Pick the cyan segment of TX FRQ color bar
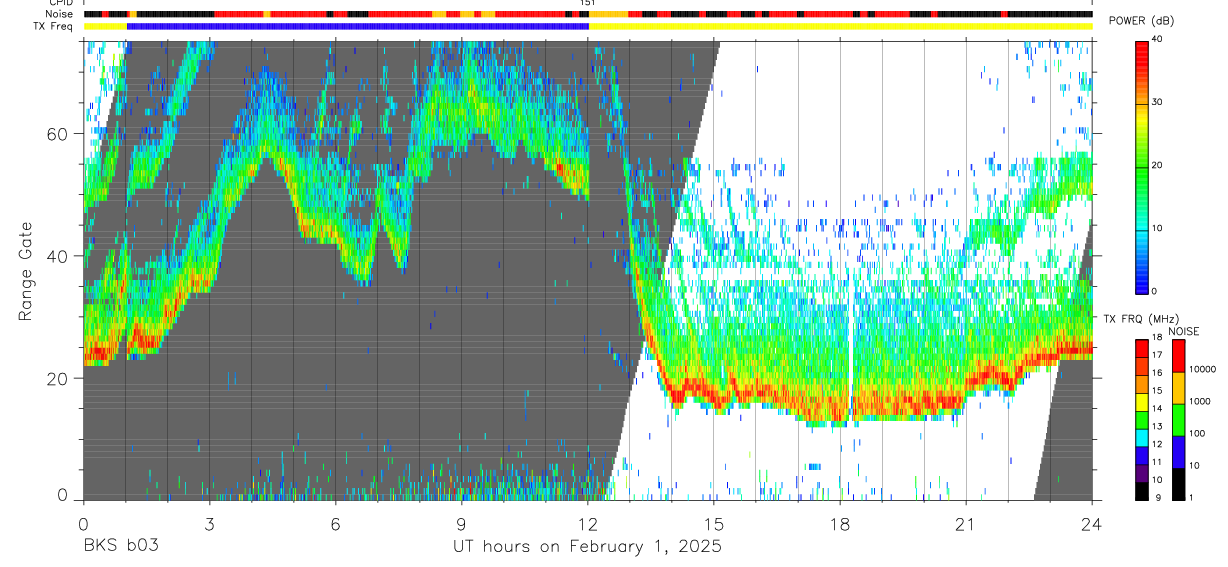Viewport: 1228px width, 567px height. coord(1141,437)
